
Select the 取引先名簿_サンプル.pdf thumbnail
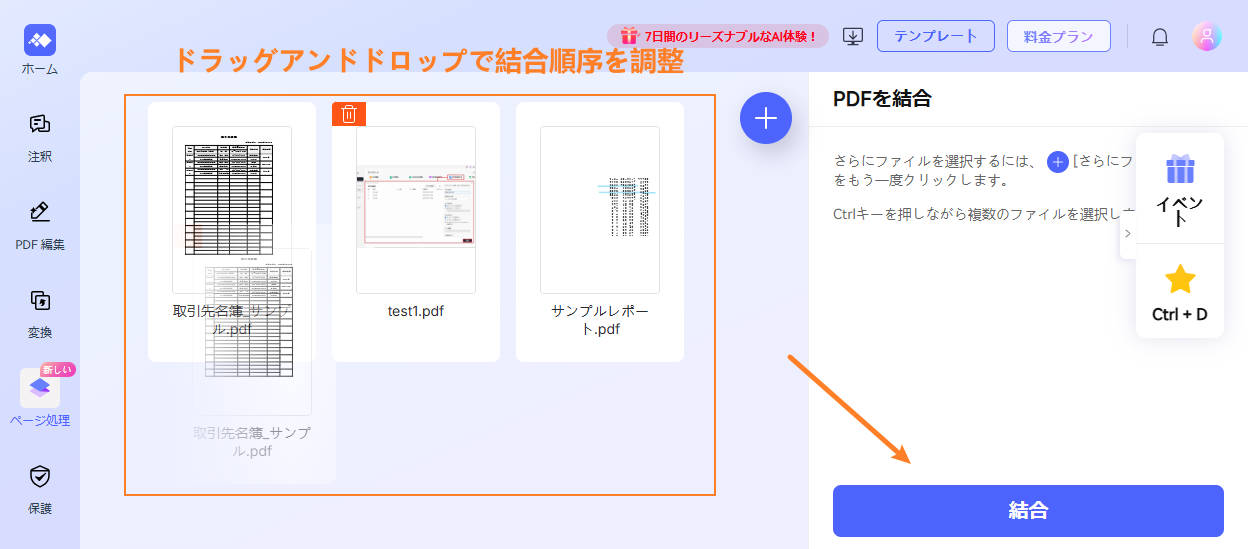(232, 209)
